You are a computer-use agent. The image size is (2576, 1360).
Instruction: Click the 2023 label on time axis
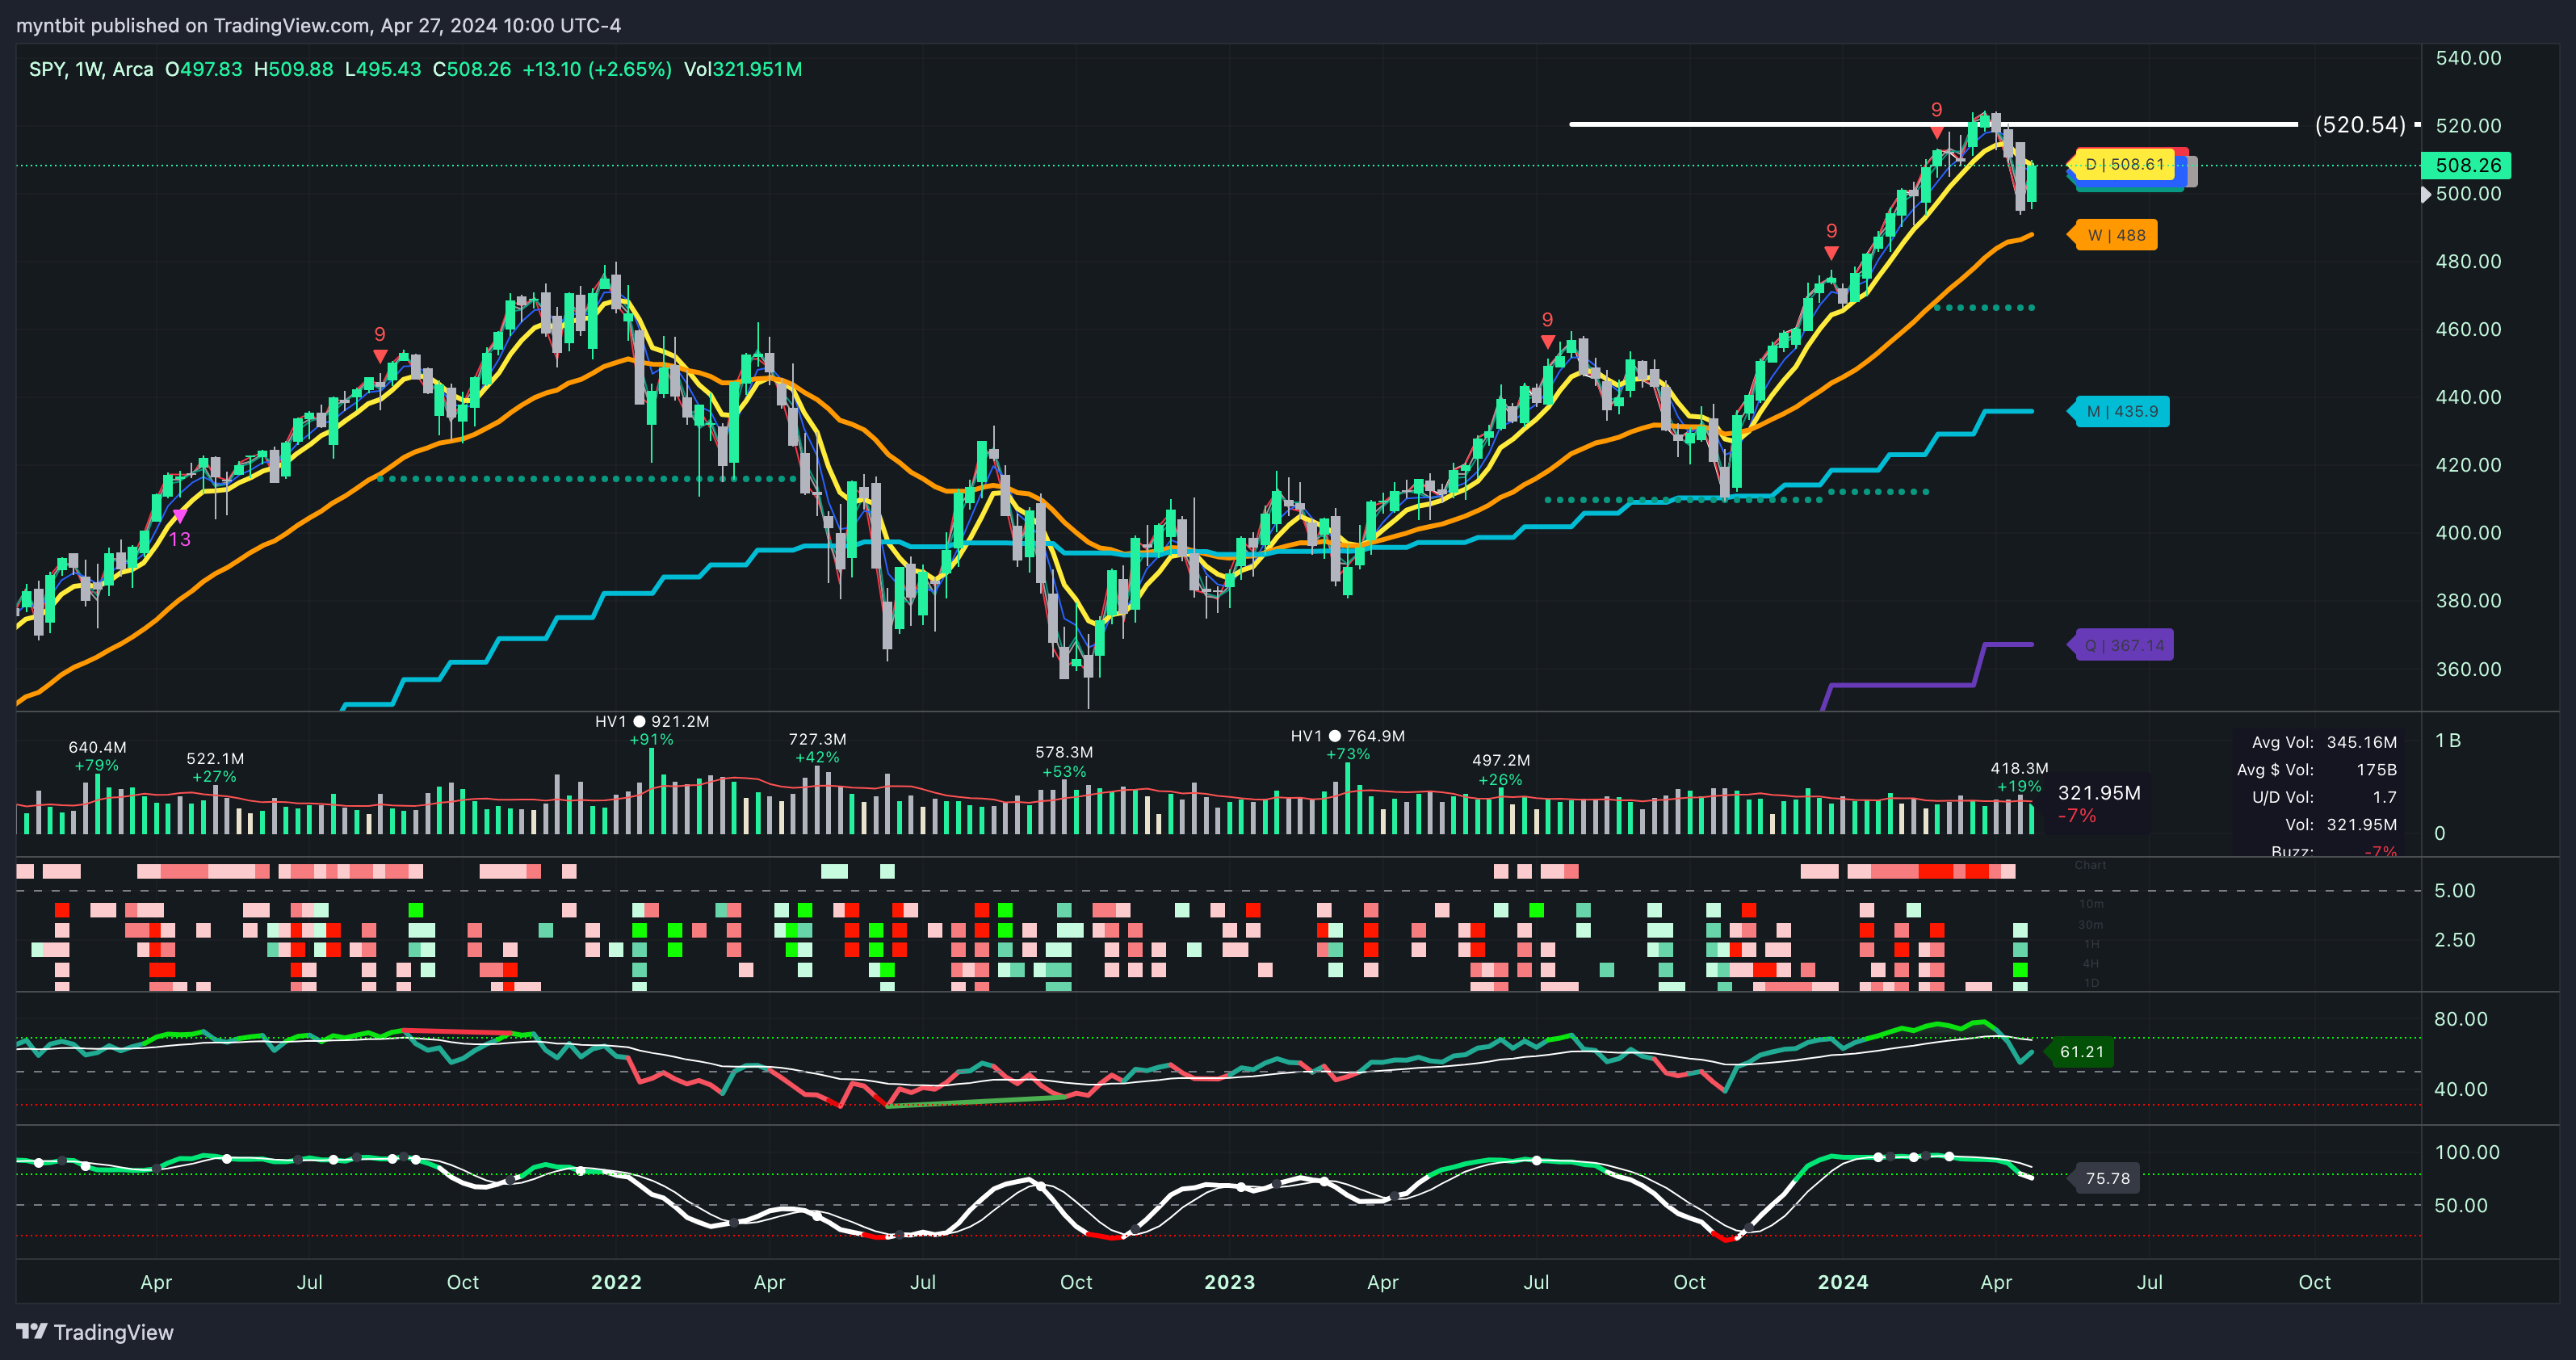(x=1229, y=1283)
